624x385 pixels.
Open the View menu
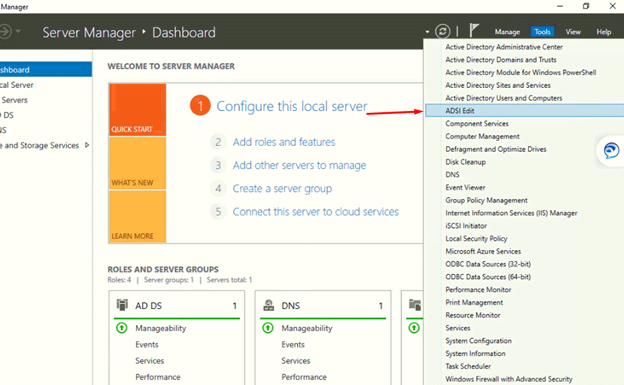[573, 32]
